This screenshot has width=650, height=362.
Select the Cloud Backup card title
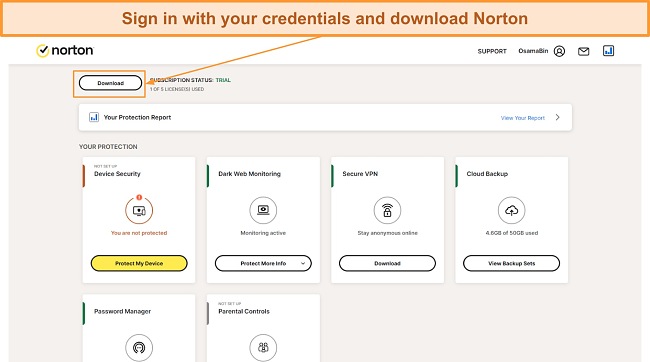coord(487,174)
